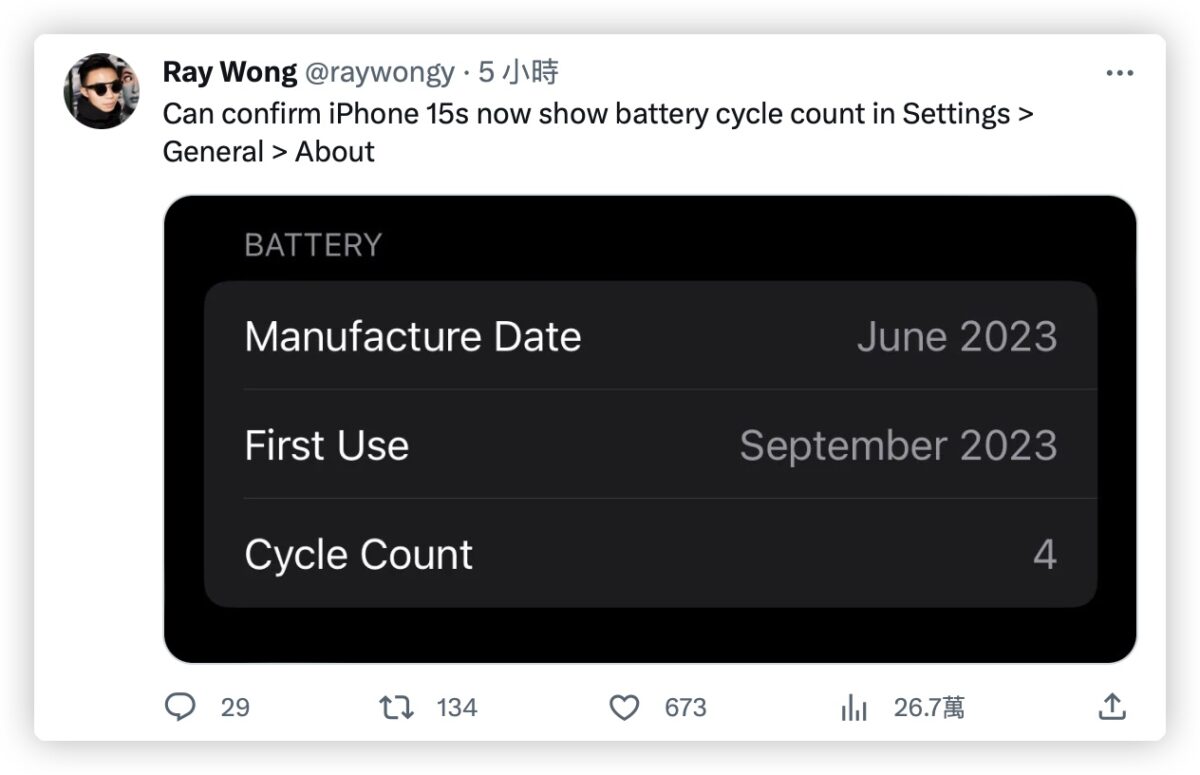Click the First Use row
Image resolution: width=1200 pixels, height=775 pixels.
650,445
